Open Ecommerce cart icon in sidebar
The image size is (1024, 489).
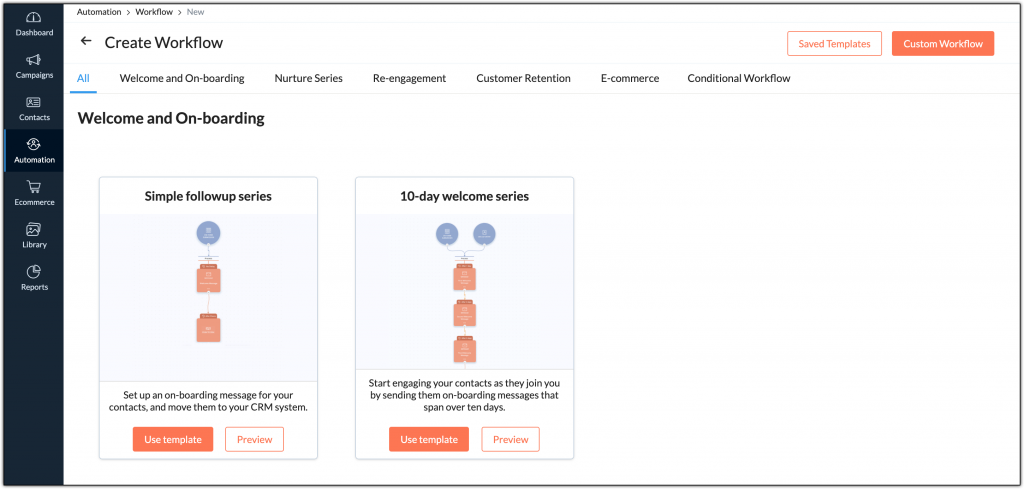[x=34, y=187]
